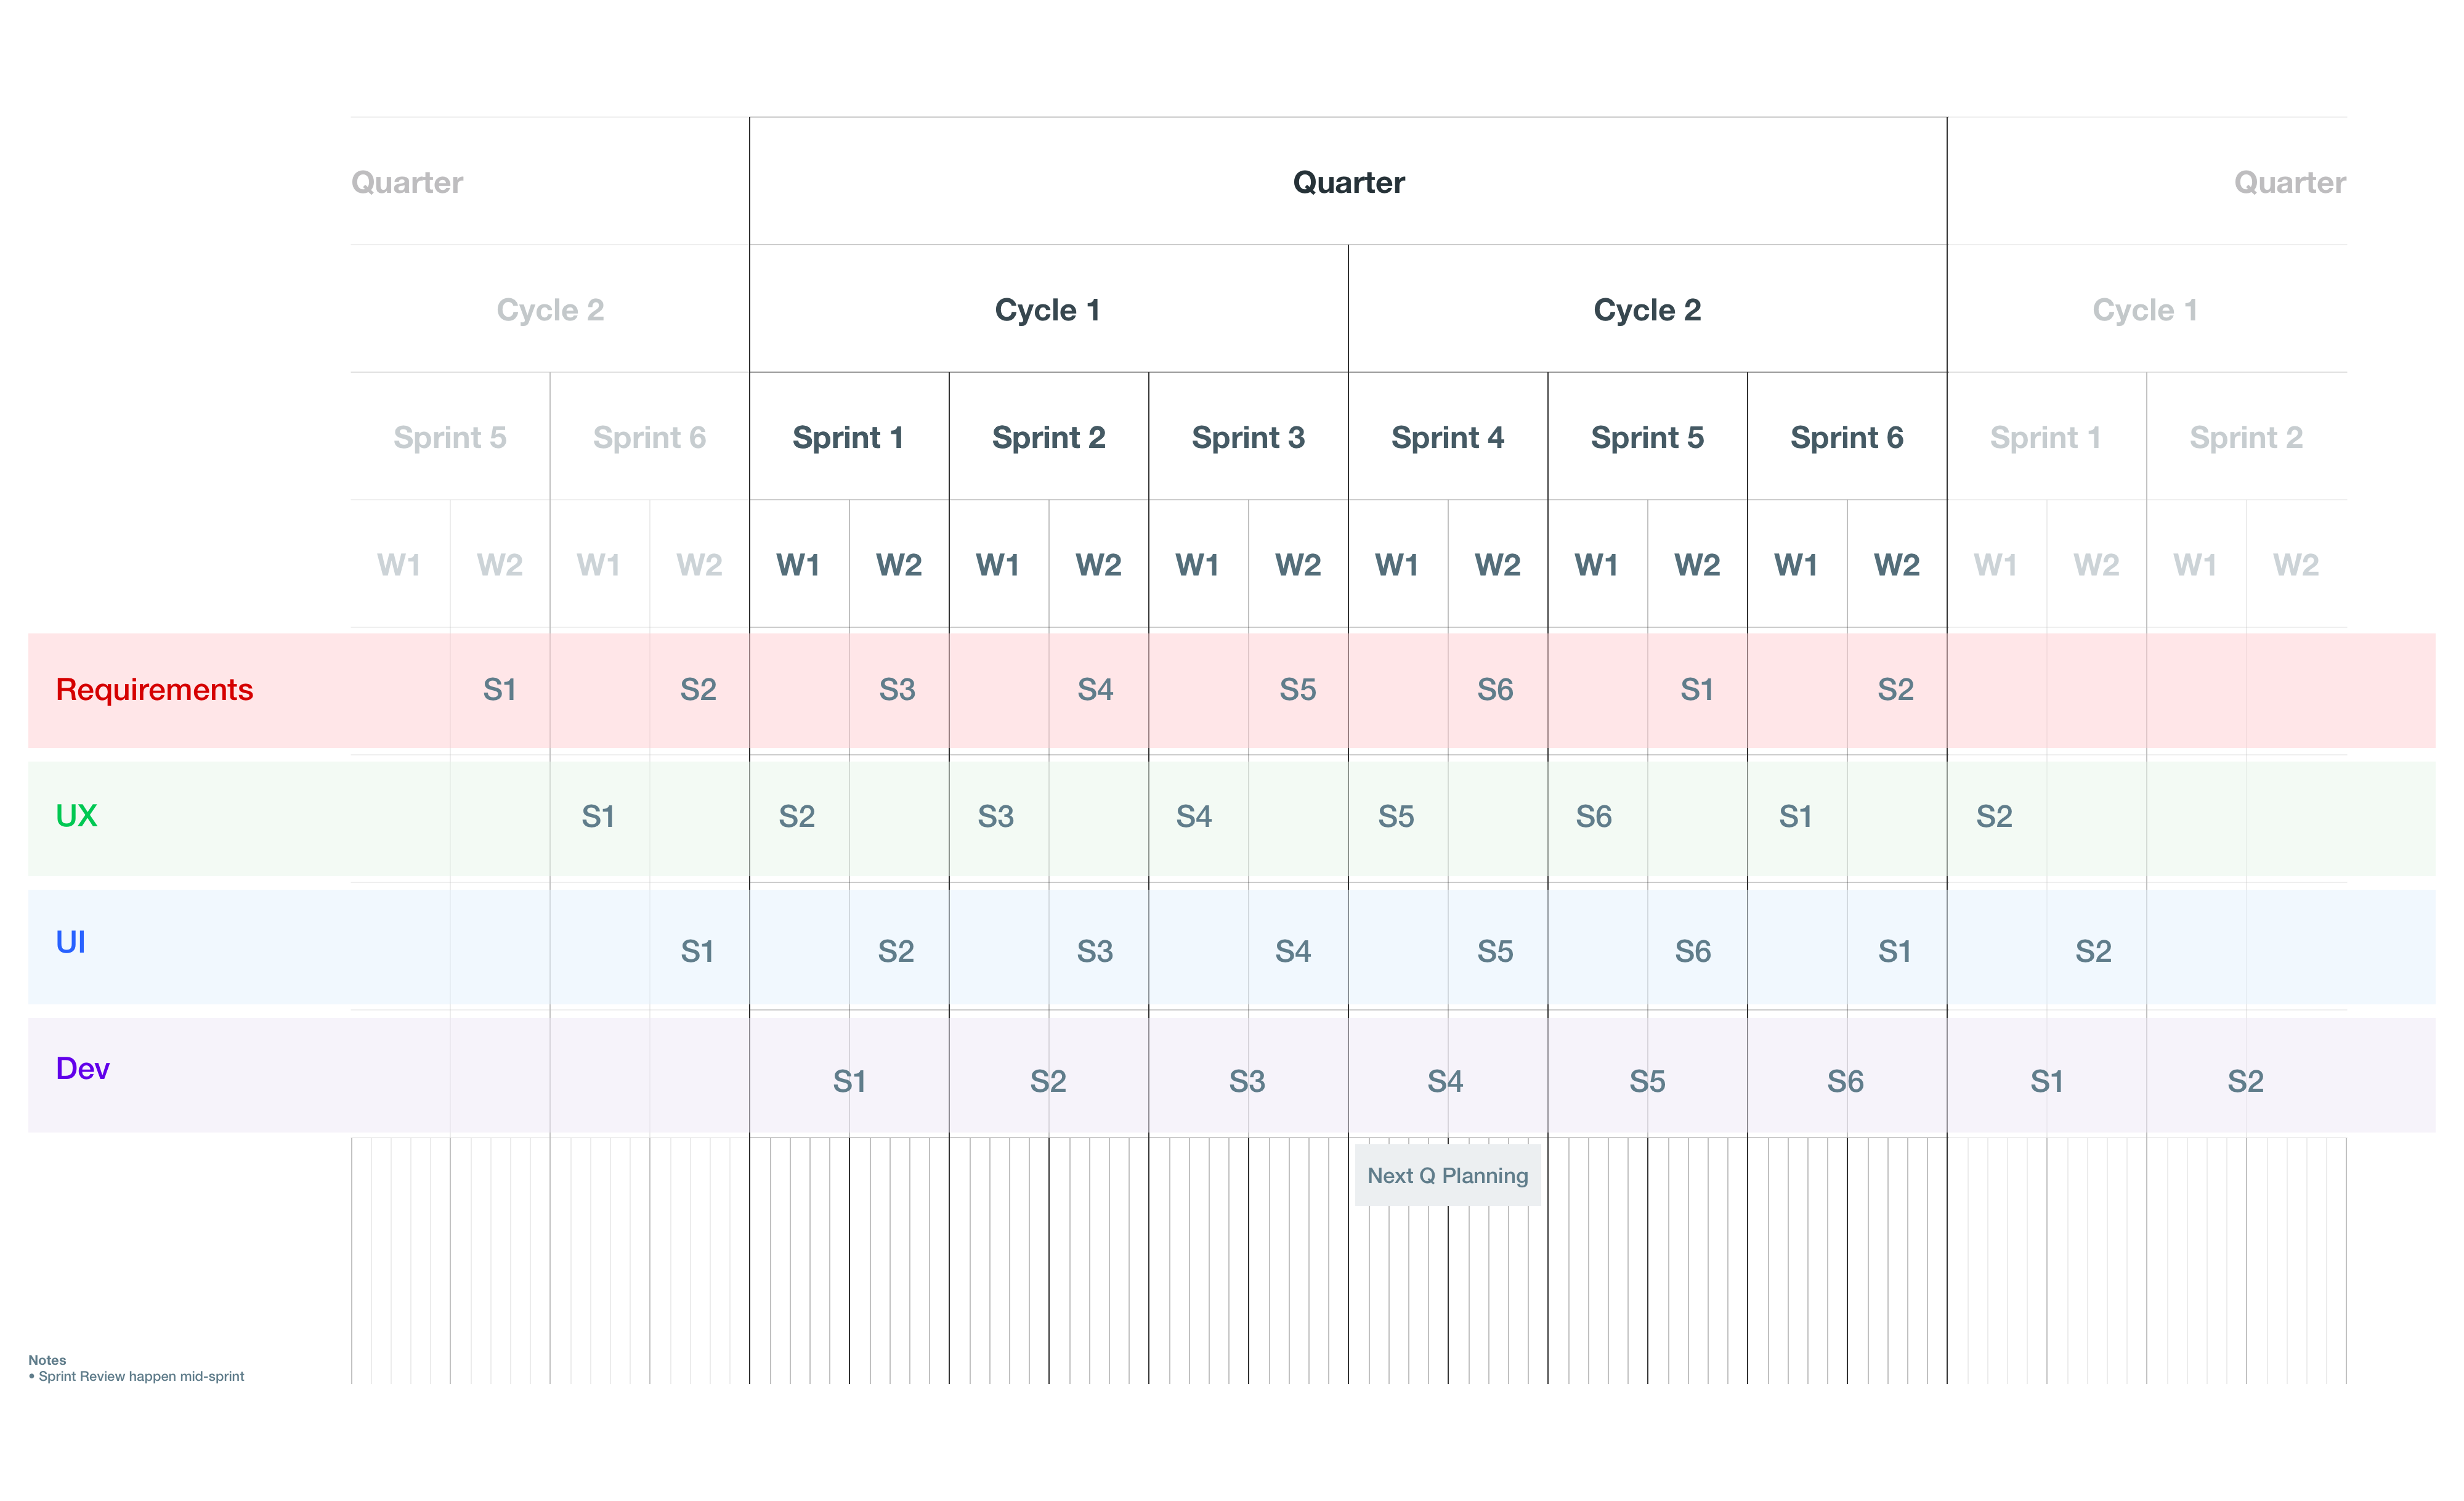Click the S5 marker in UX row
Viewport: 2464px width, 1501px height.
click(x=1396, y=817)
